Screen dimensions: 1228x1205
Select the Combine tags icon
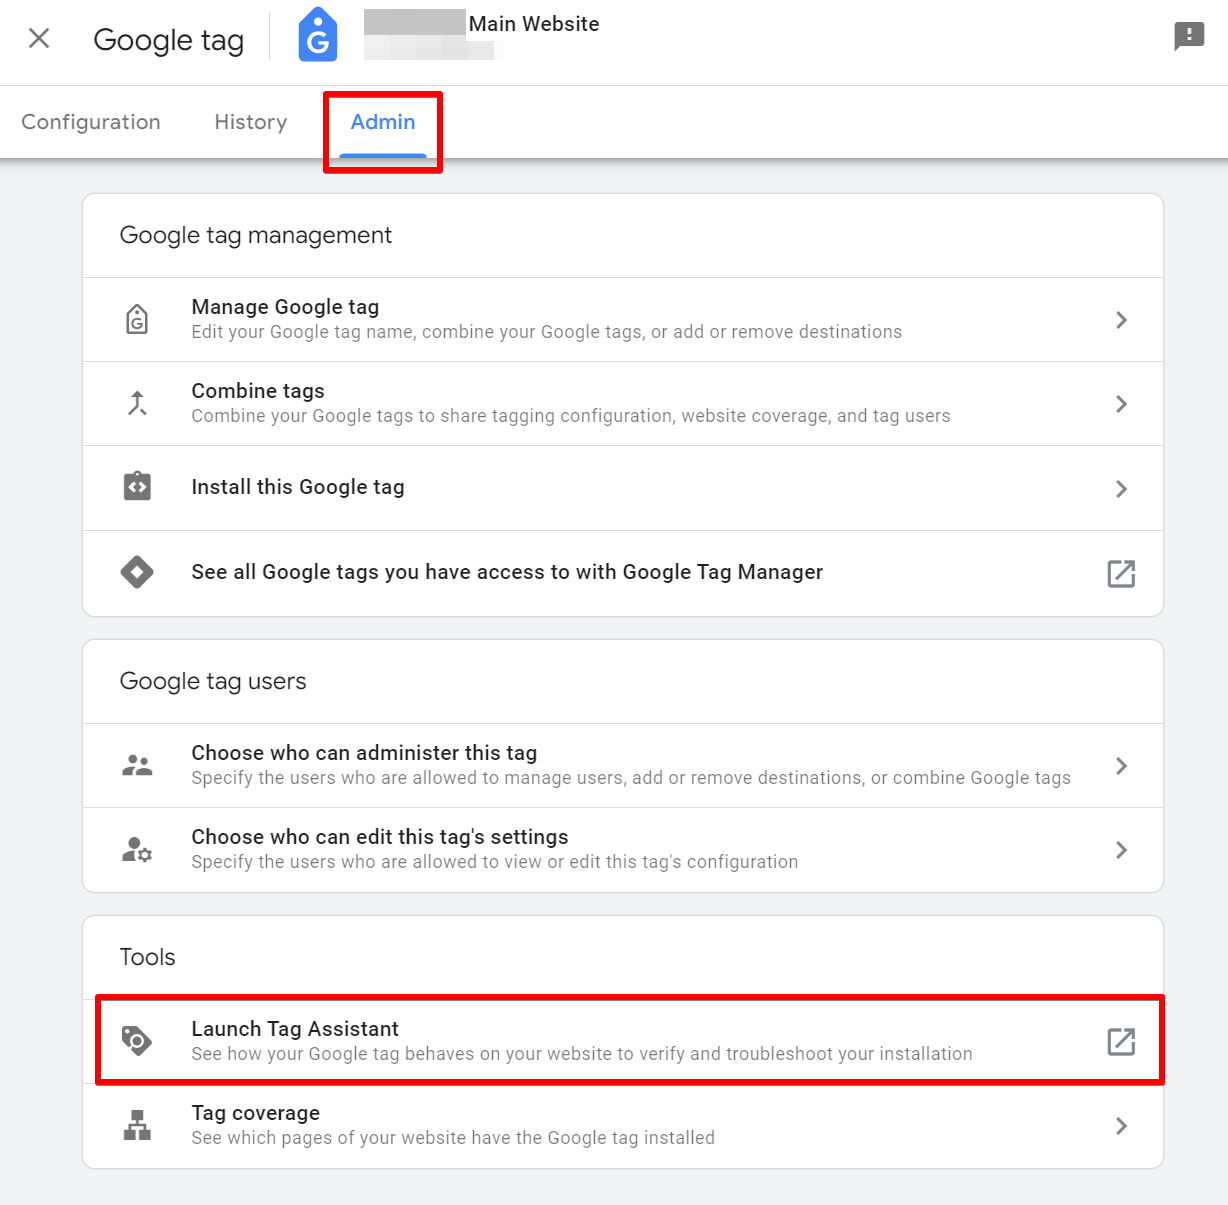point(137,403)
